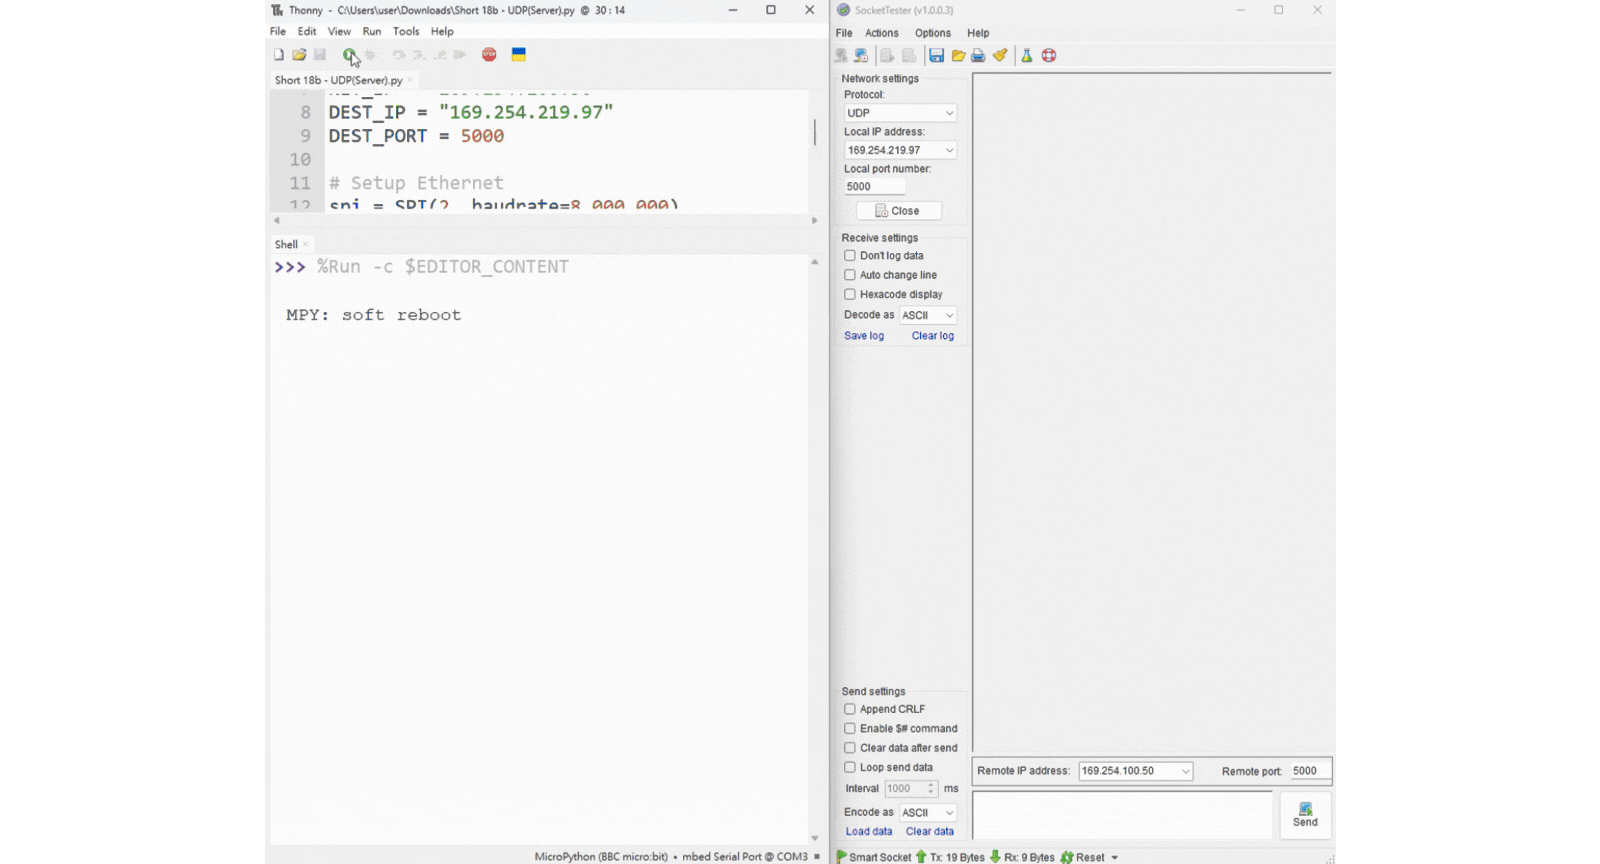Click the first greyed document icon in SocketTester
Screen dimensions: 1600x864
click(x=887, y=56)
